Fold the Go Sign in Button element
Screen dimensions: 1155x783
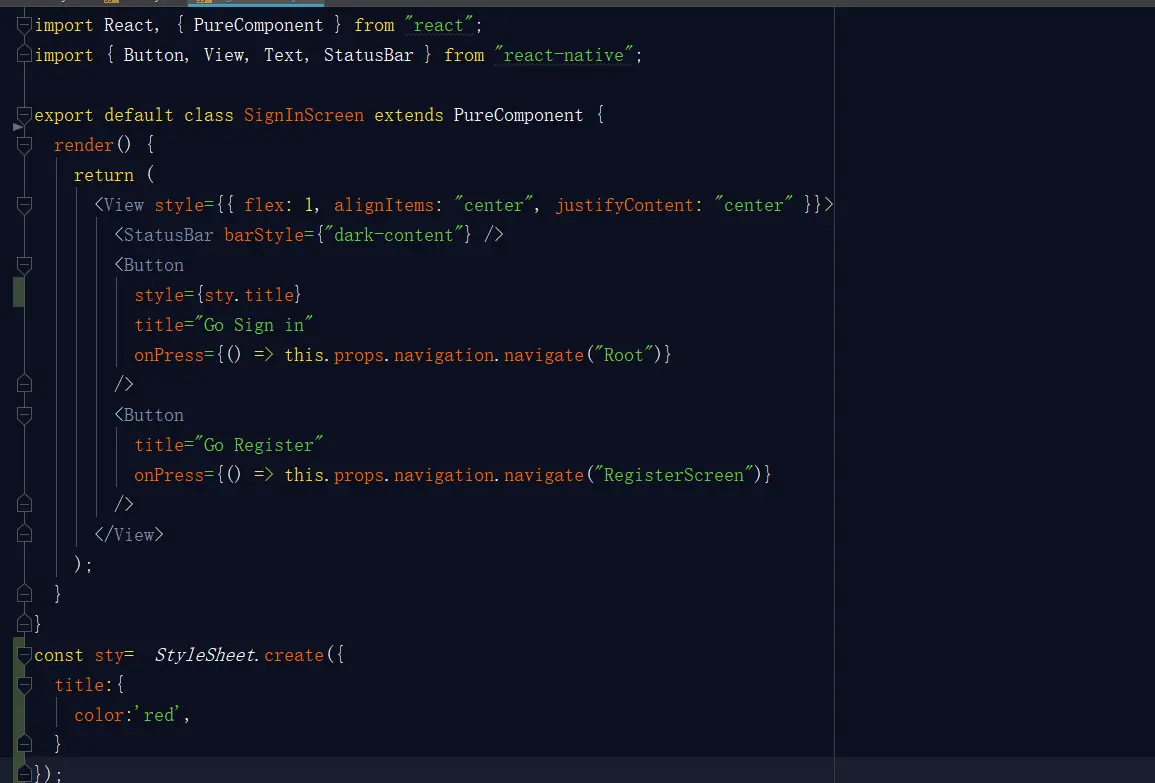coord(24,265)
